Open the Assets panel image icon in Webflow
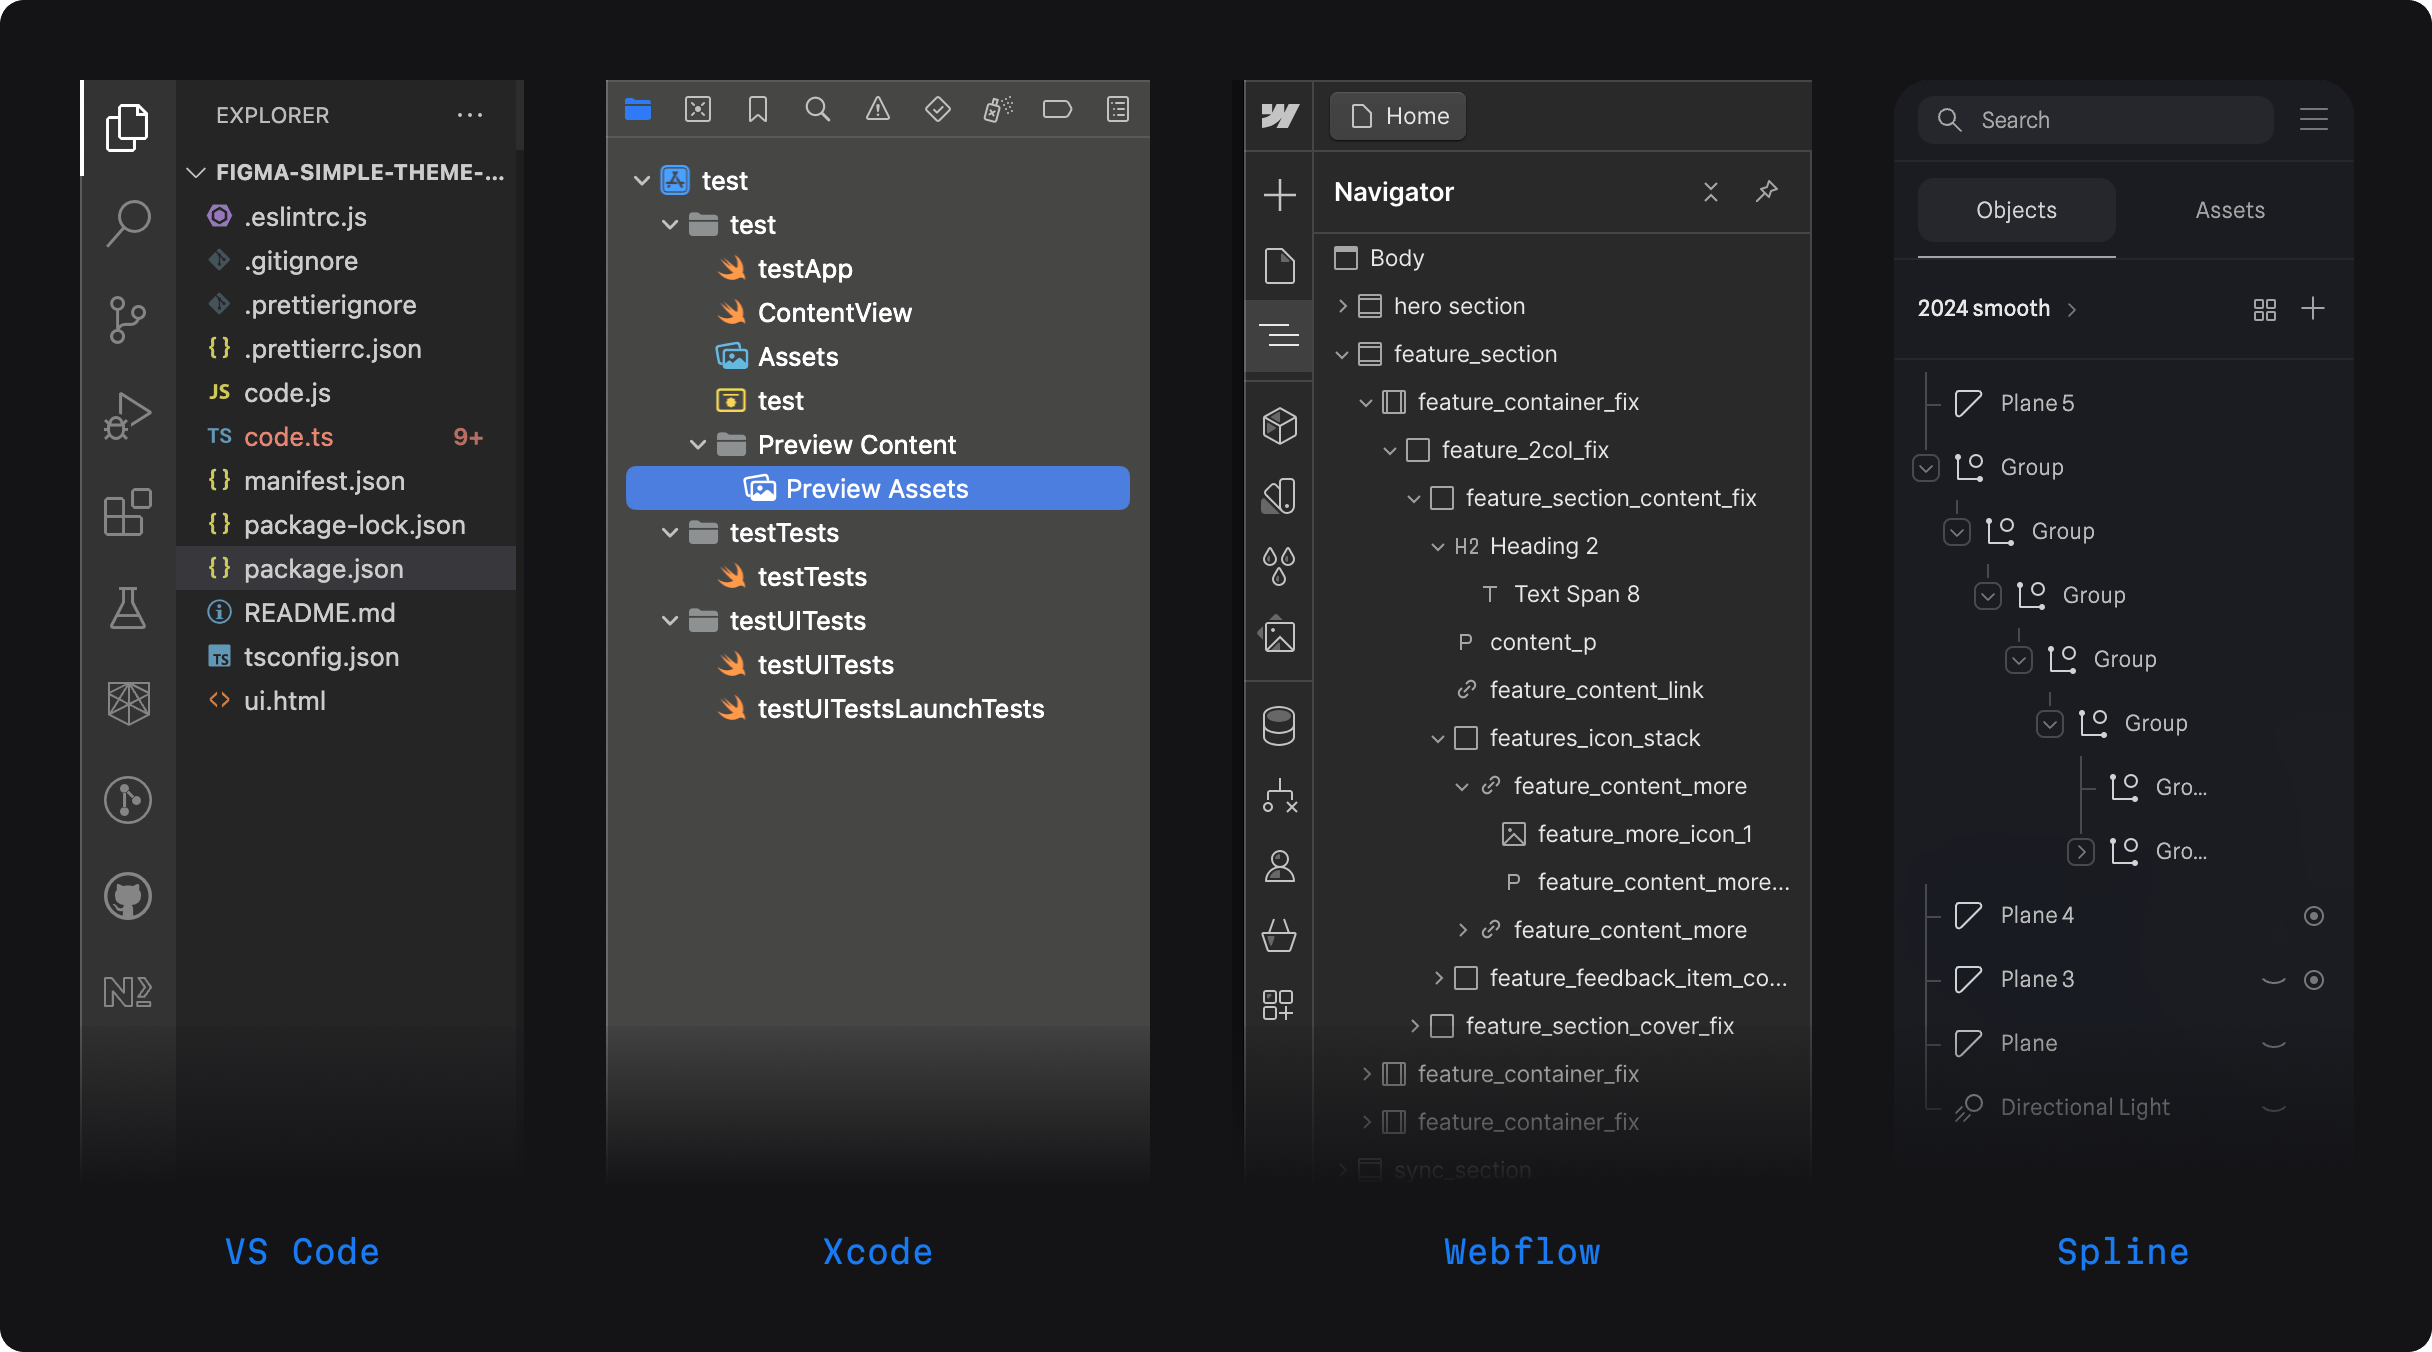The width and height of the screenshot is (2432, 1352). (x=1279, y=636)
